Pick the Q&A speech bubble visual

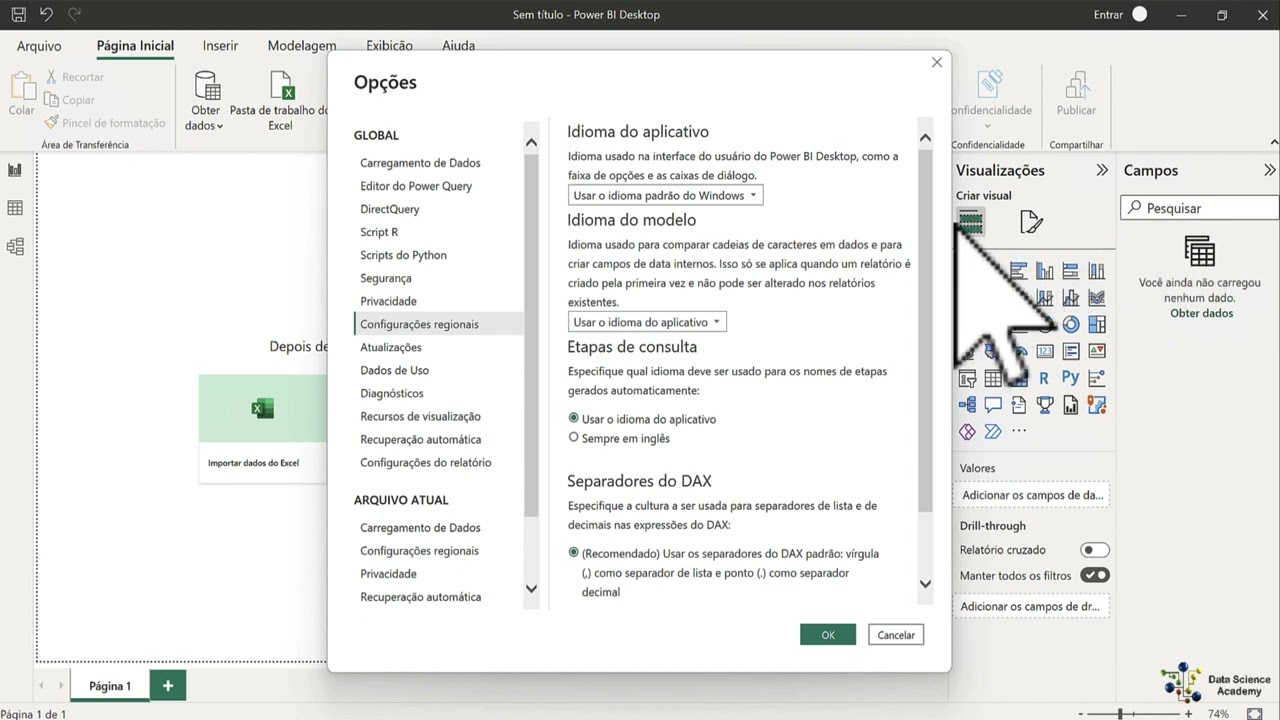993,405
